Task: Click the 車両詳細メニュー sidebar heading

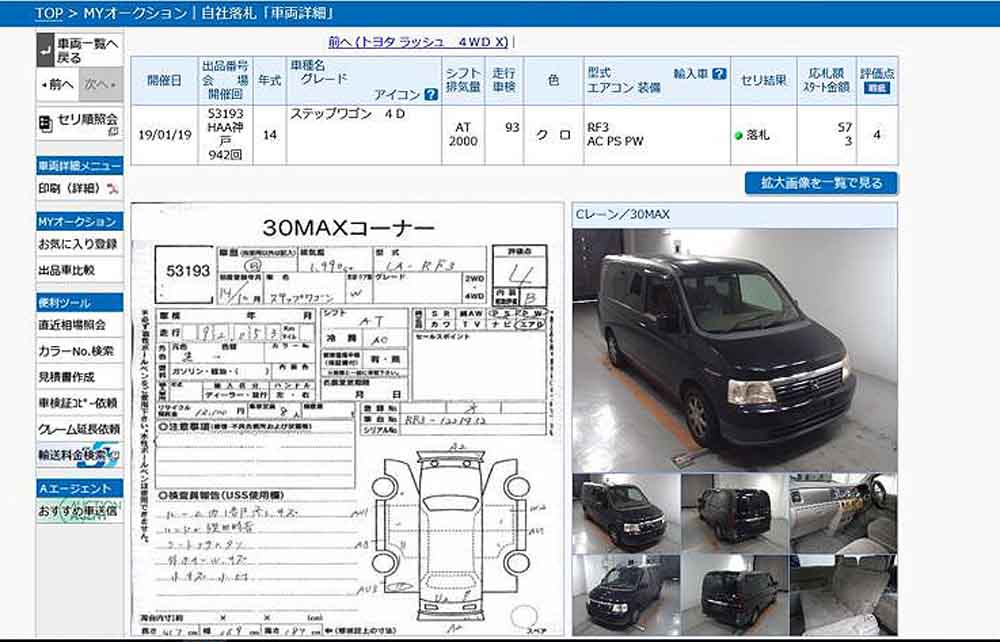Action: (x=80, y=166)
